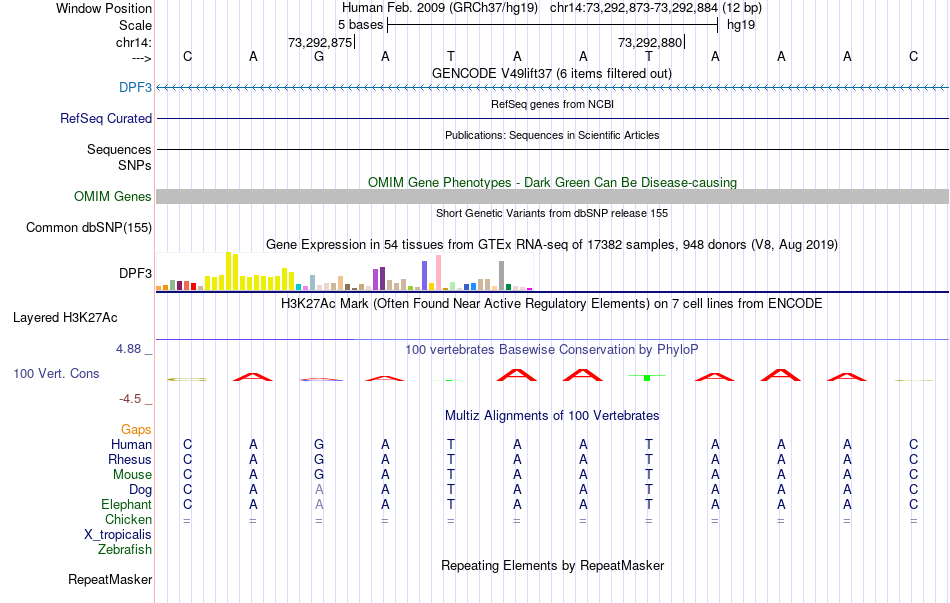The width and height of the screenshot is (950, 603).
Task: Select the Rhesus species label
Action: tap(130, 459)
